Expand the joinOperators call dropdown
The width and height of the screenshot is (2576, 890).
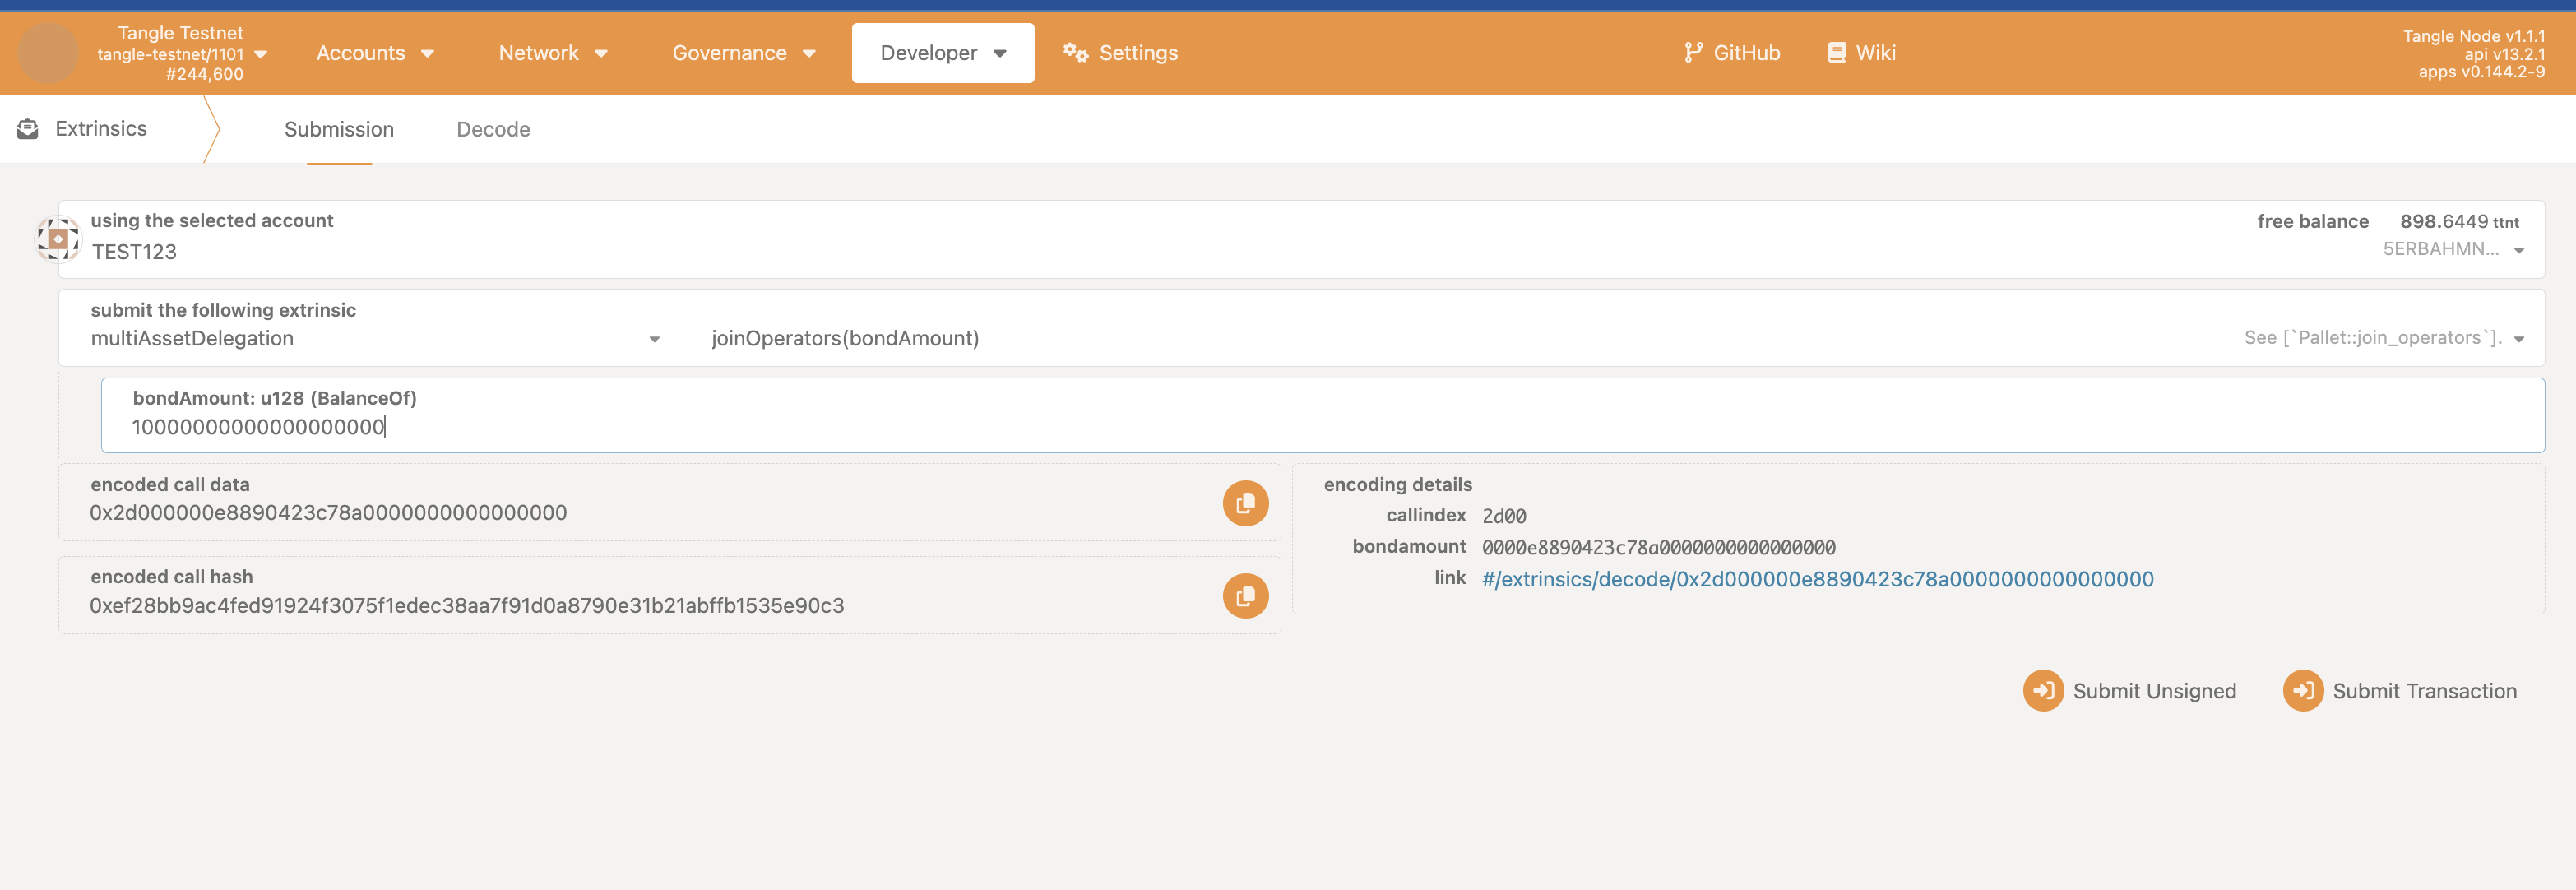coord(2518,339)
